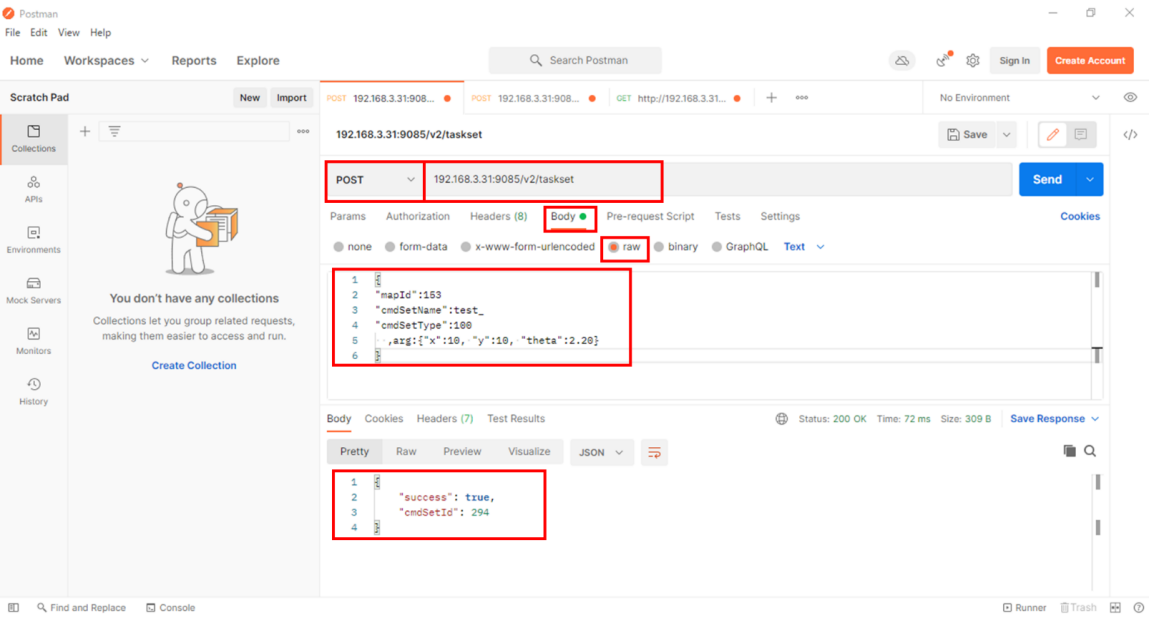
Task: Choose the GraphQL body type radio button
Action: click(717, 247)
